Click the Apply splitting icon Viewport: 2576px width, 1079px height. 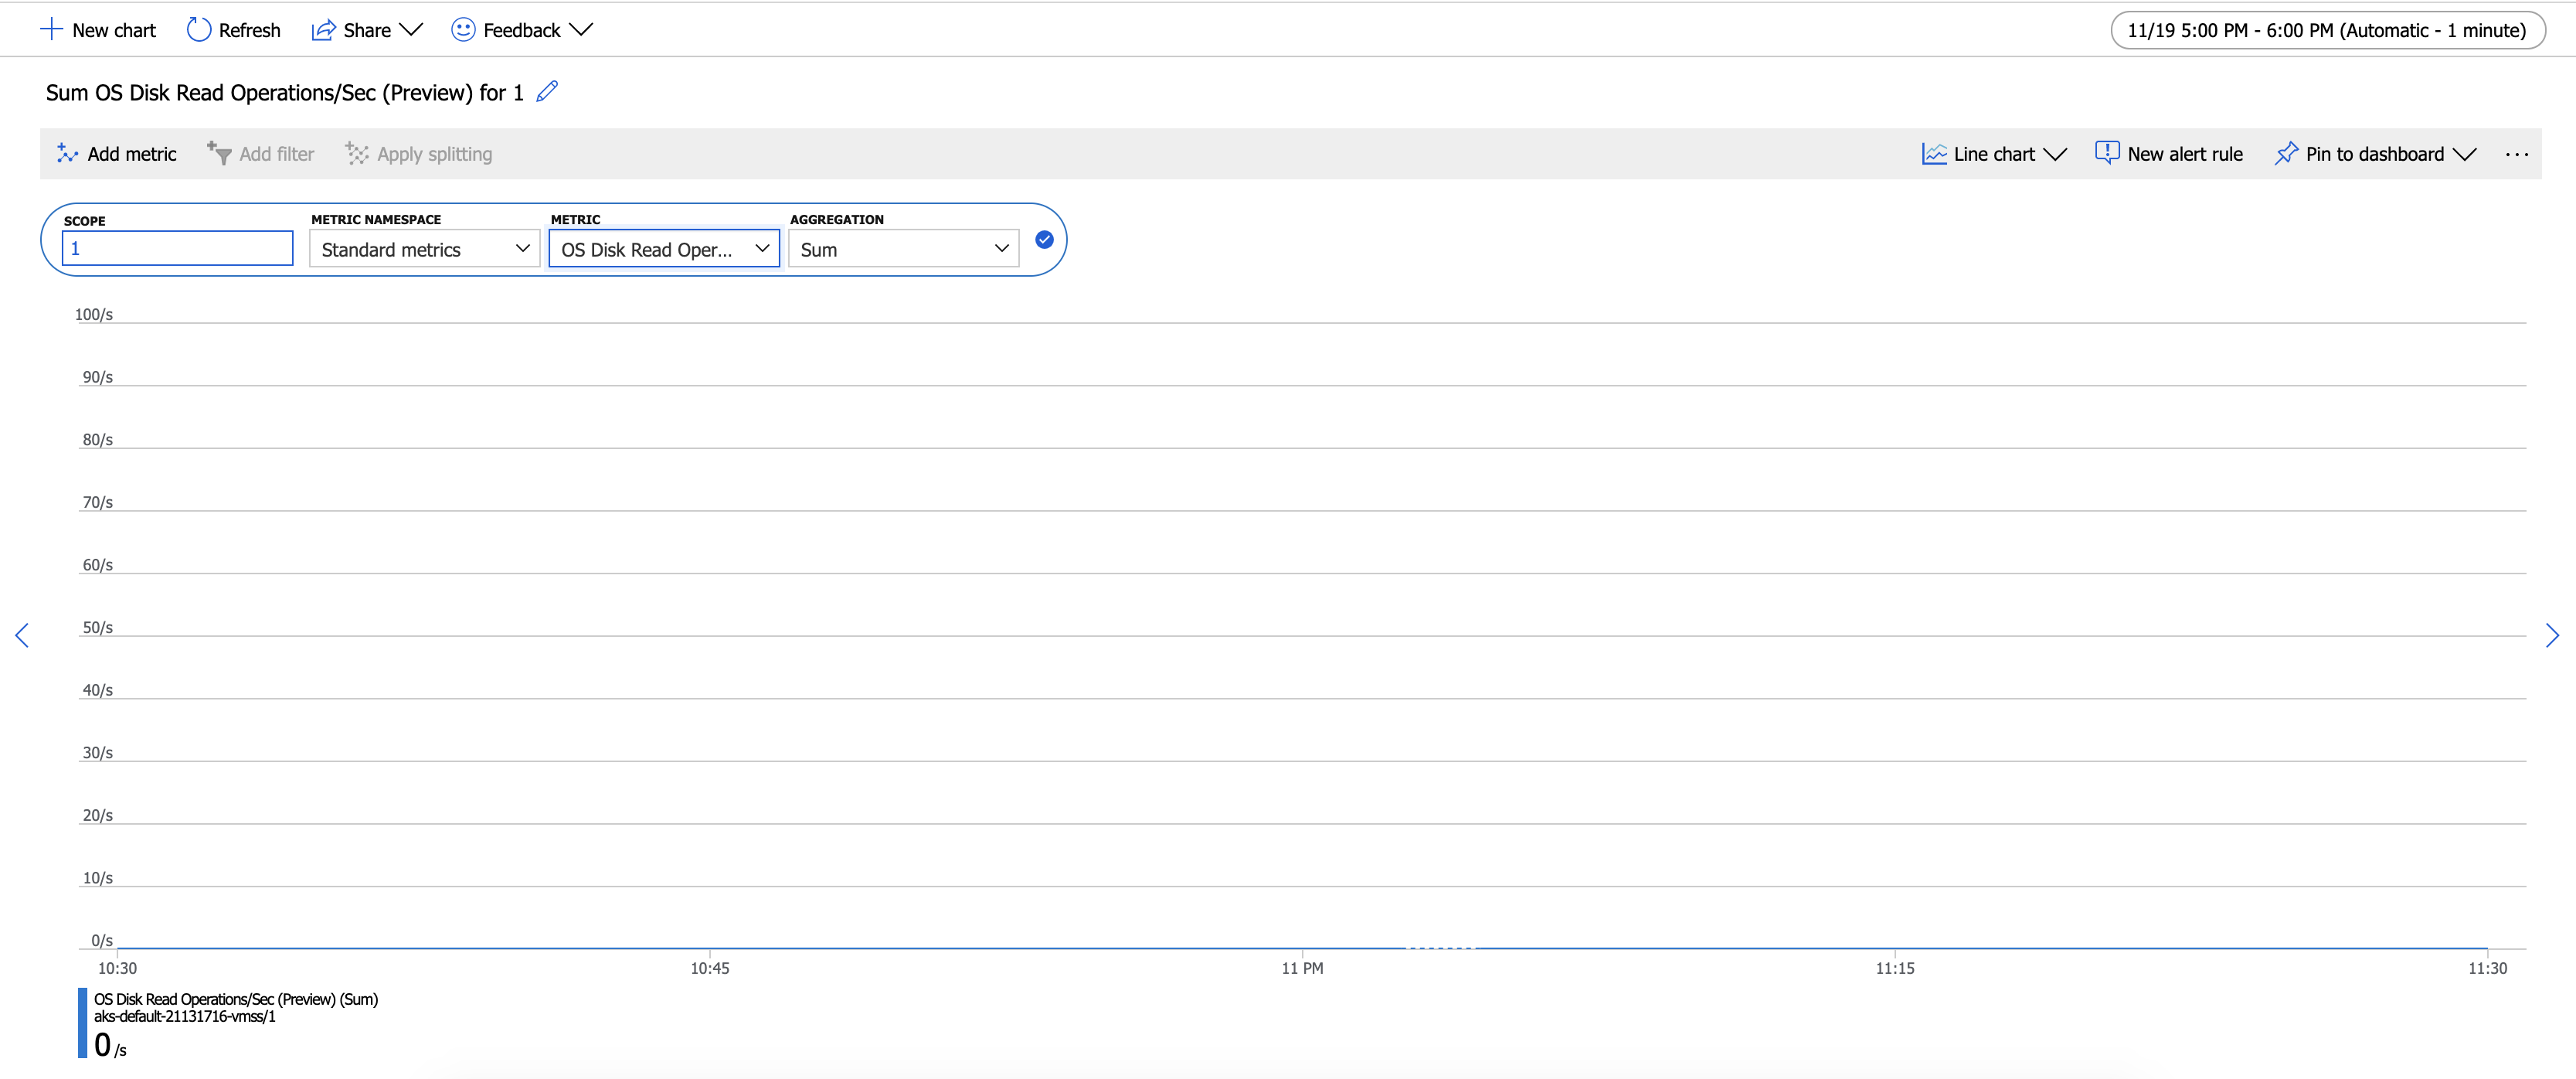pyautogui.click(x=357, y=153)
